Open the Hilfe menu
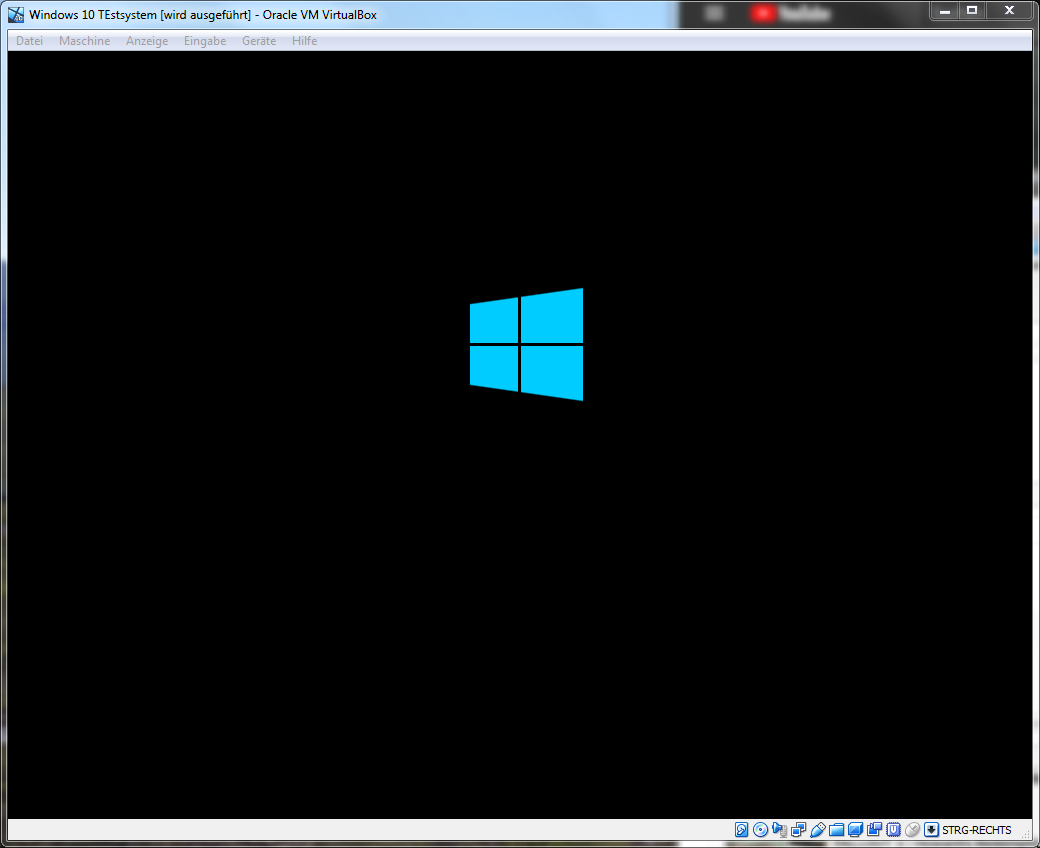This screenshot has width=1040, height=848. pos(305,41)
